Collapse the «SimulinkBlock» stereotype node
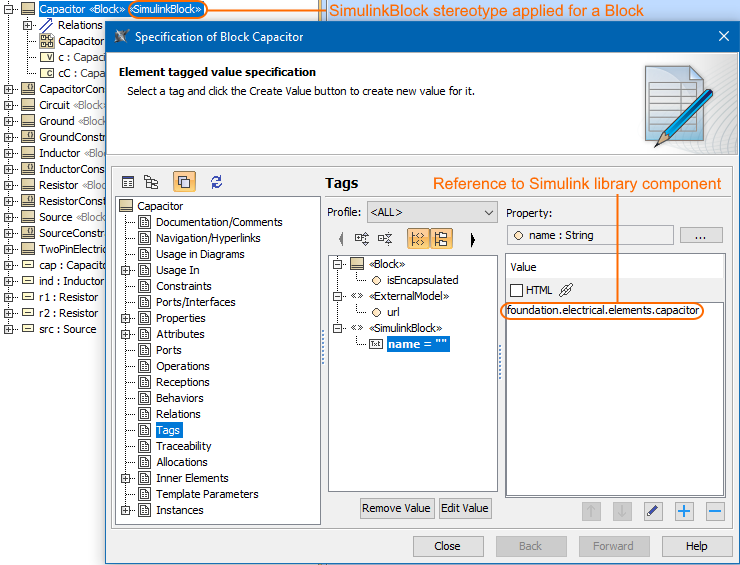 [x=339, y=328]
